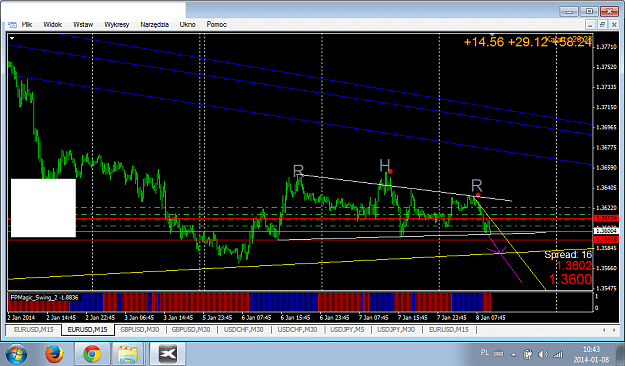Open the Widok menu
Screen dimensions: 625x366
click(x=53, y=25)
